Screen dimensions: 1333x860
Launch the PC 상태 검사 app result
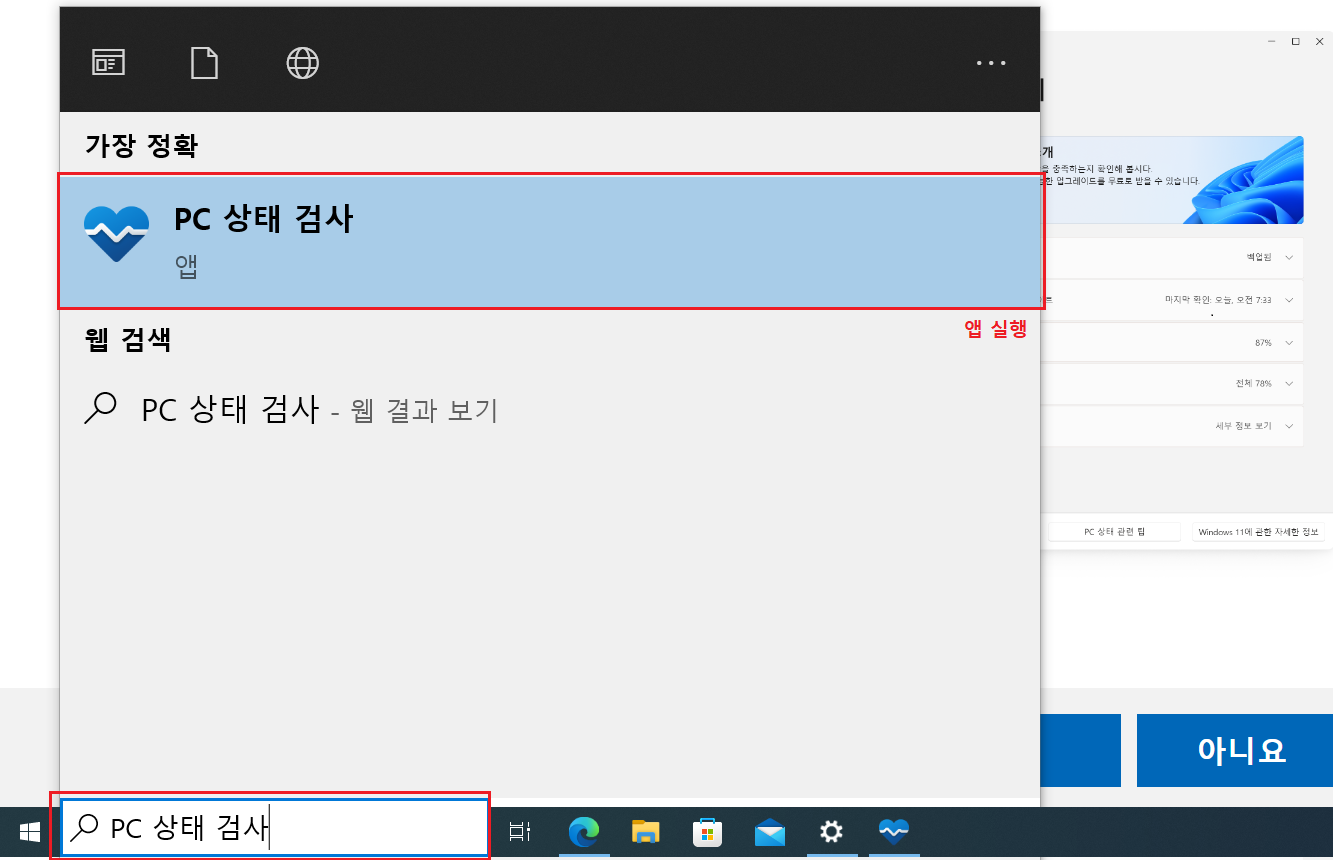550,242
